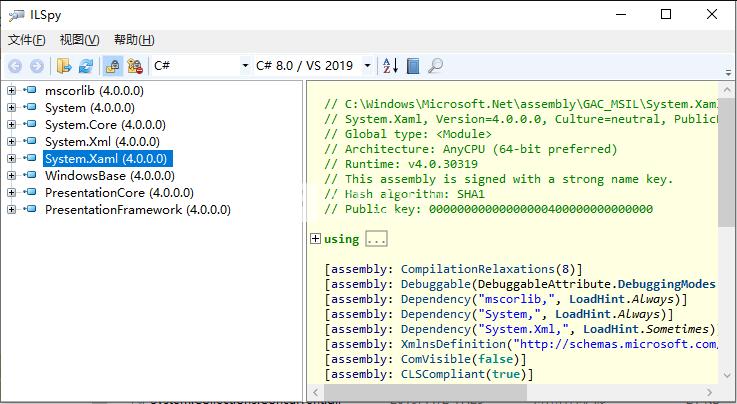Click the Forward navigation arrow

[36, 66]
